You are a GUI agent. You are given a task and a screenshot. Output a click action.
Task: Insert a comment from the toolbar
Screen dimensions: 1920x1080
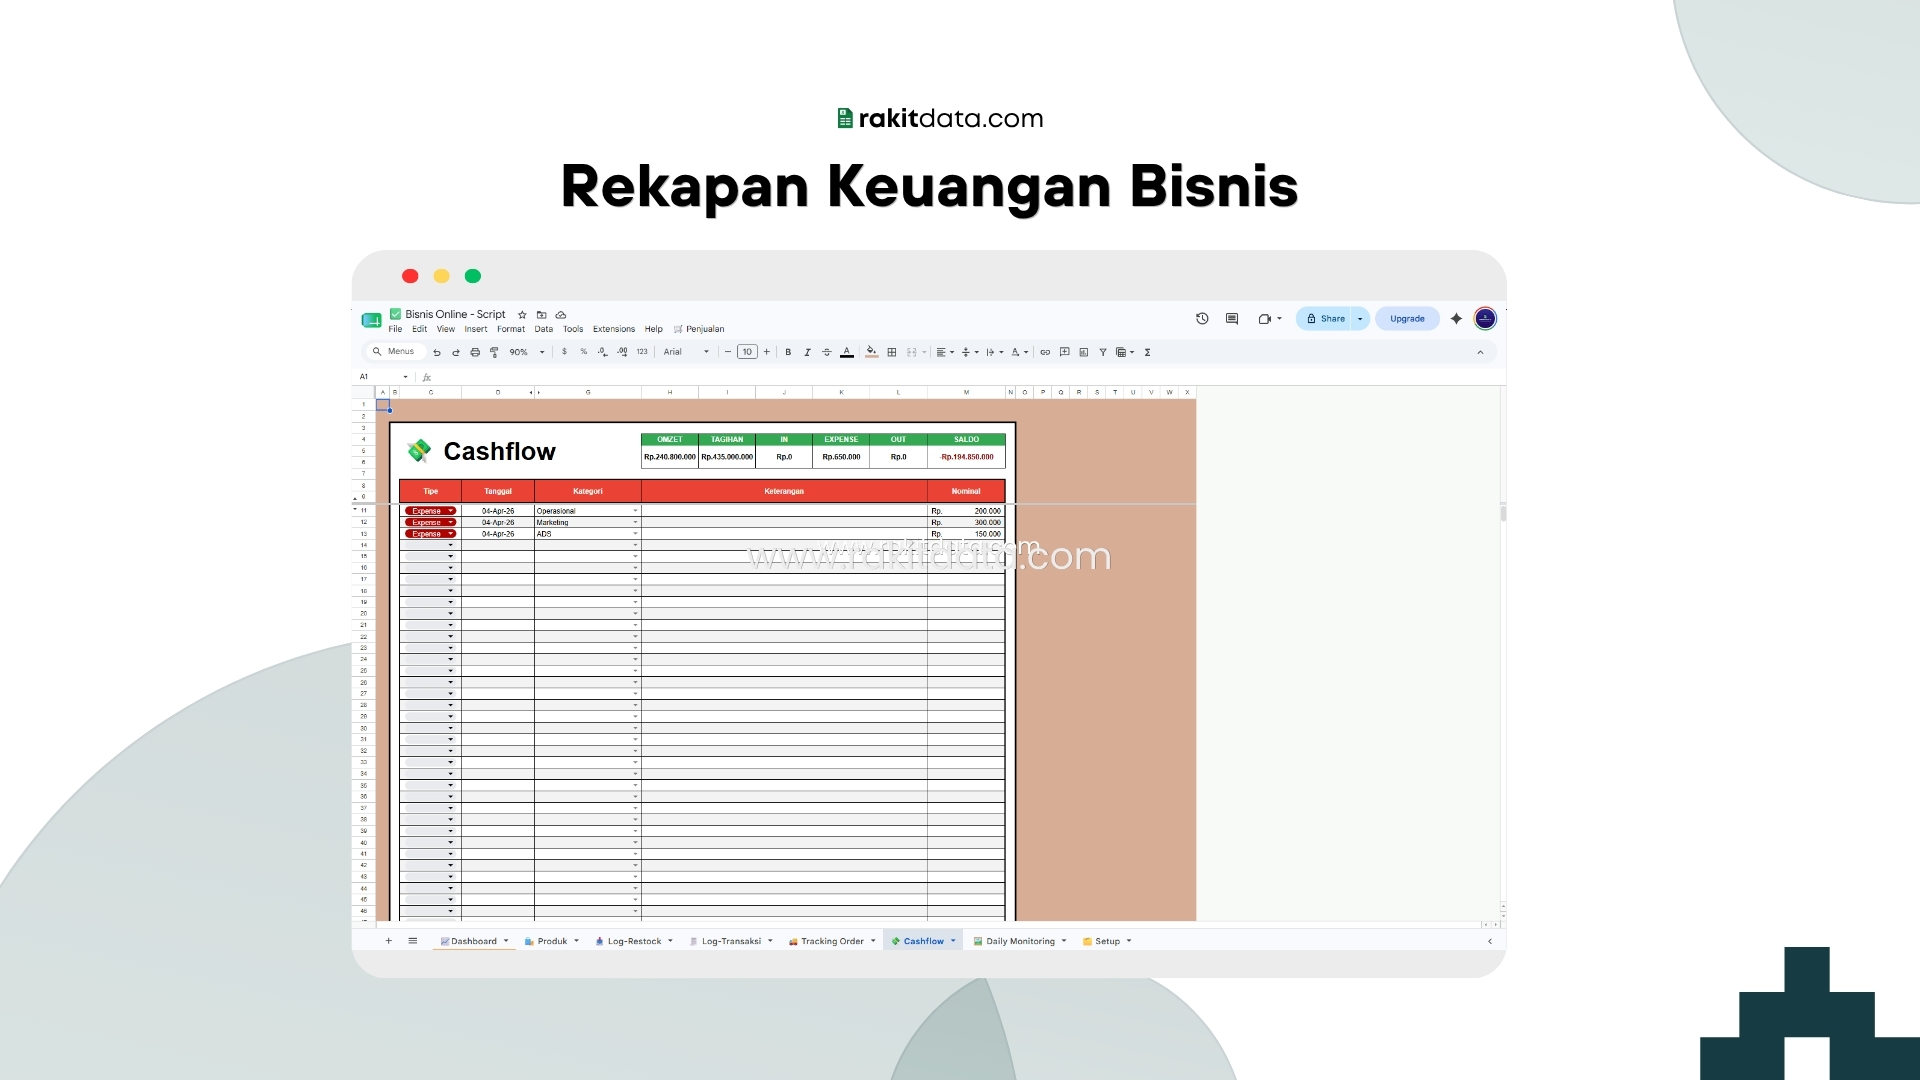click(1065, 352)
